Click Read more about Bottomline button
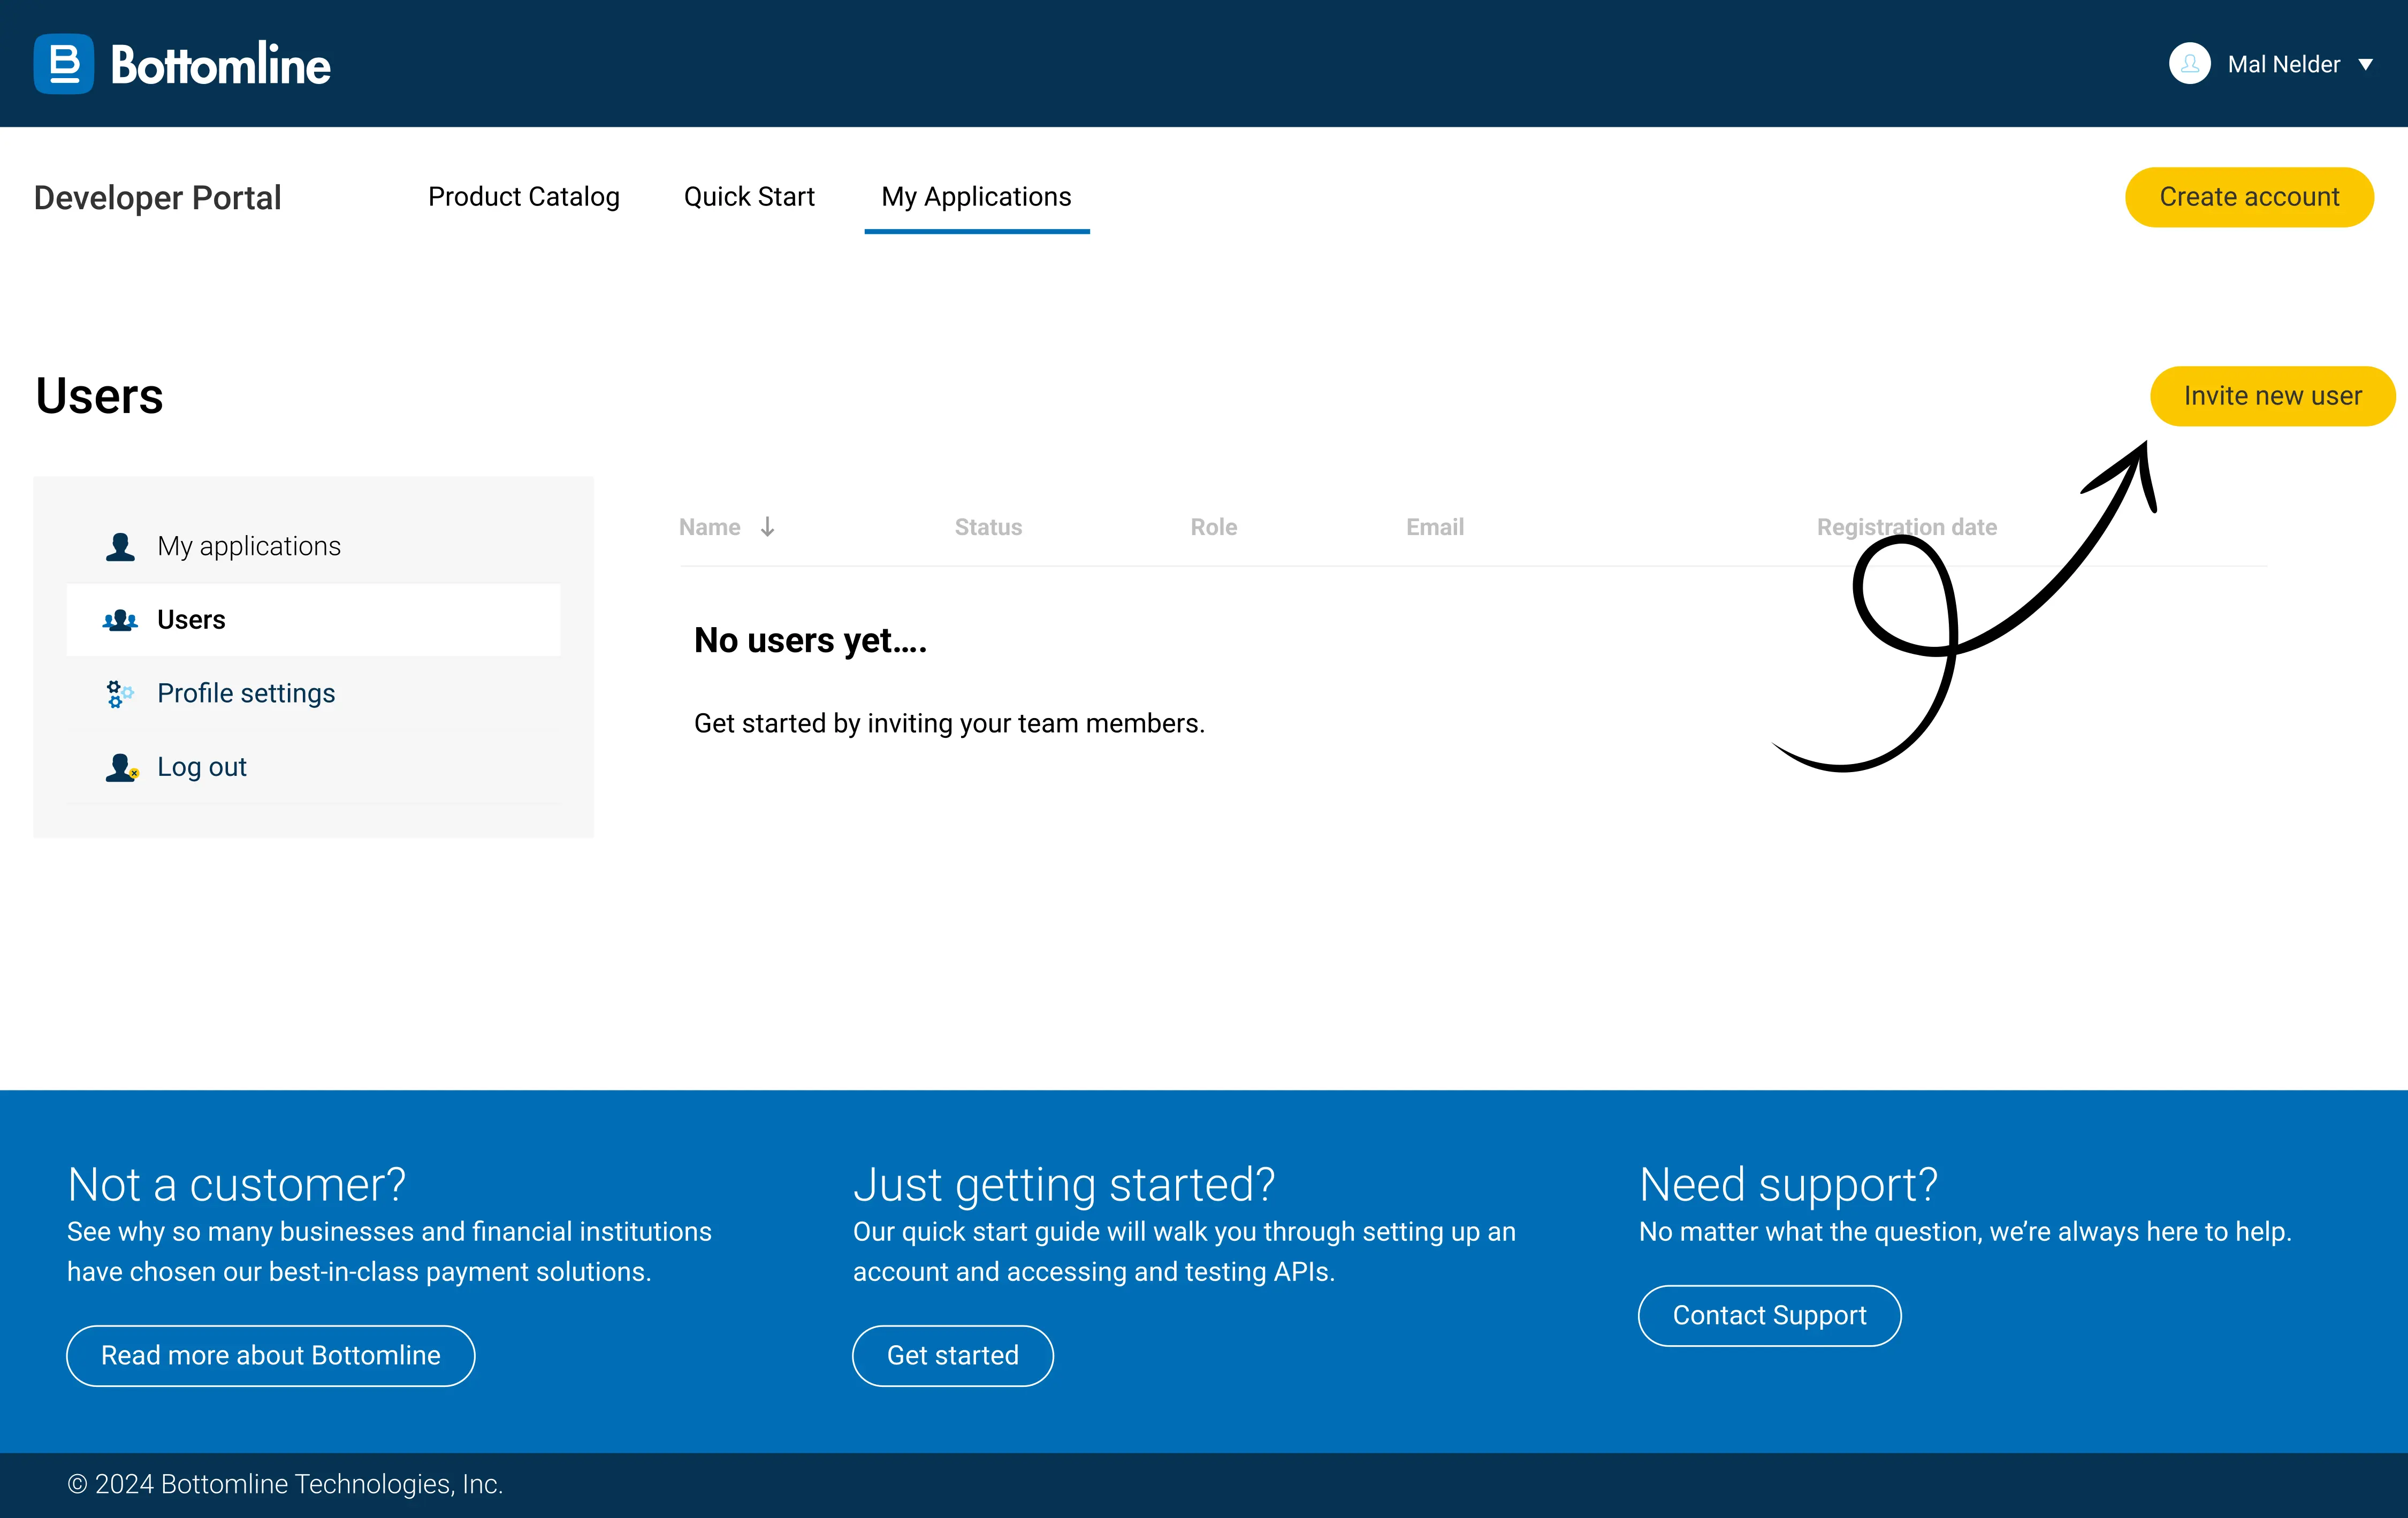 pos(270,1356)
